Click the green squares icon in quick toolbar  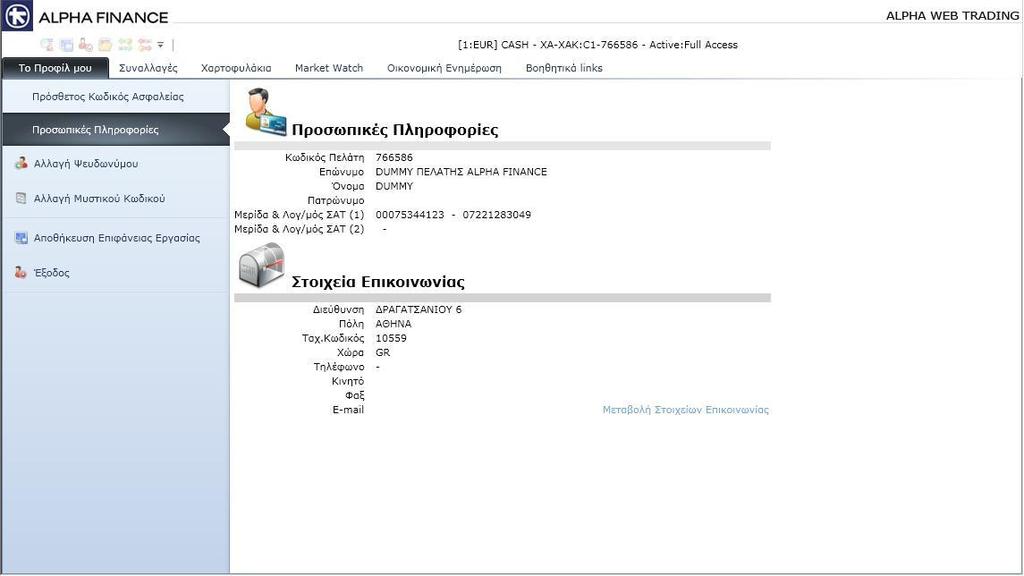[125, 44]
